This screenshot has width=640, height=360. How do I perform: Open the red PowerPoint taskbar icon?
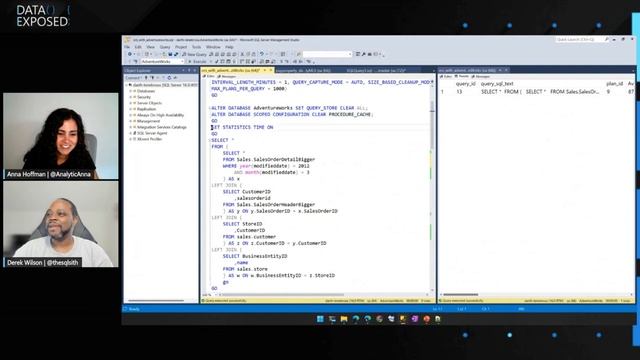pos(427,319)
